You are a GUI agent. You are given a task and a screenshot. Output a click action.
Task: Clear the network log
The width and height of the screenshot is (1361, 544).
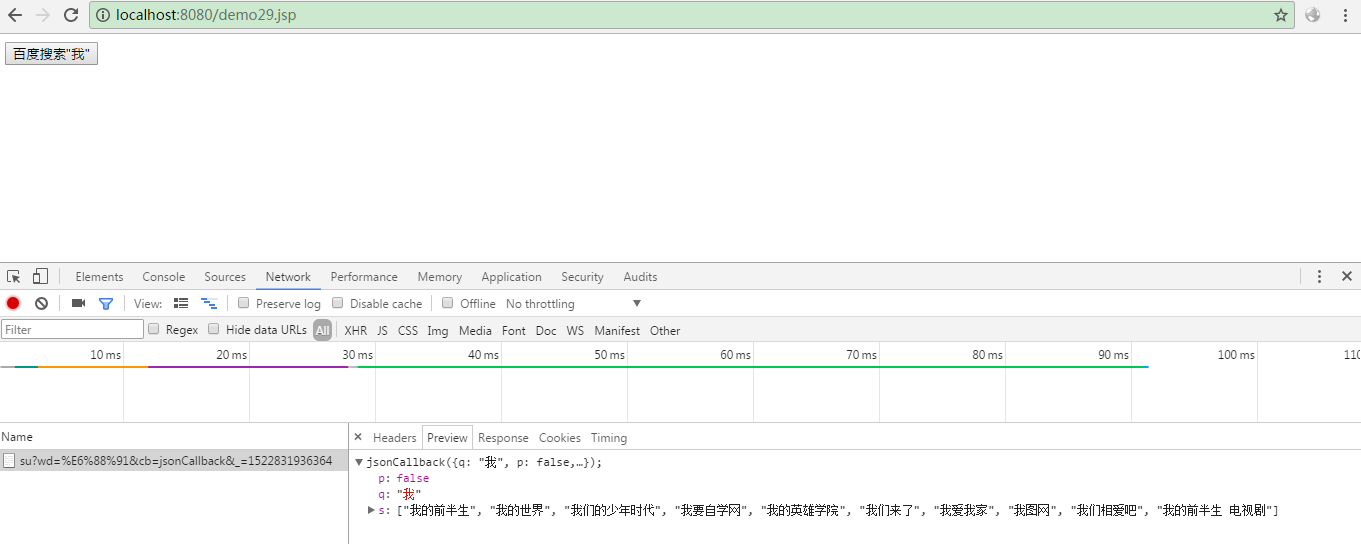[x=41, y=303]
